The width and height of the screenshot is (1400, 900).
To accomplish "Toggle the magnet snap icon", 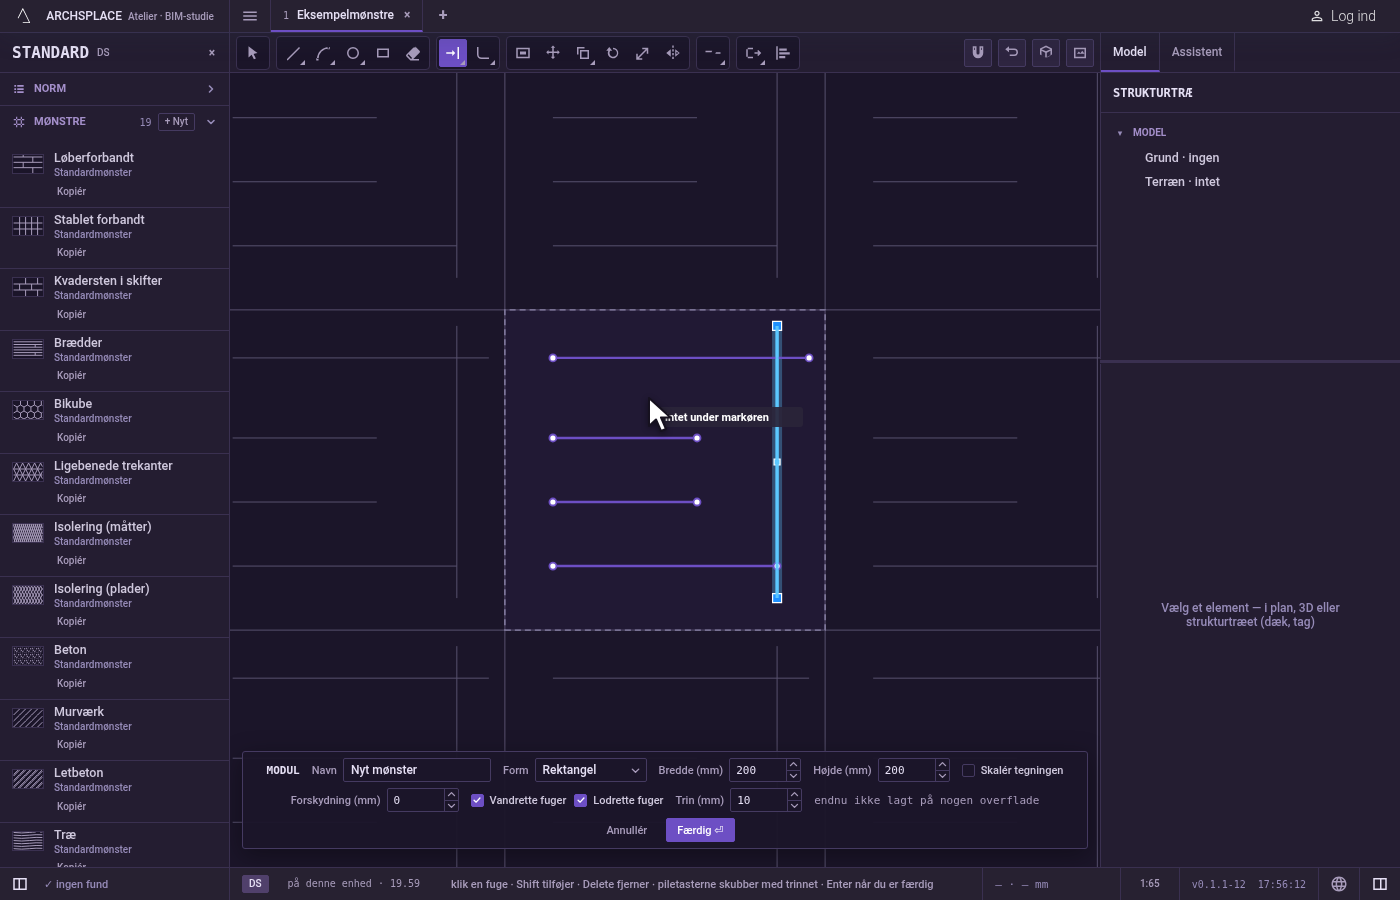I will pos(978,53).
